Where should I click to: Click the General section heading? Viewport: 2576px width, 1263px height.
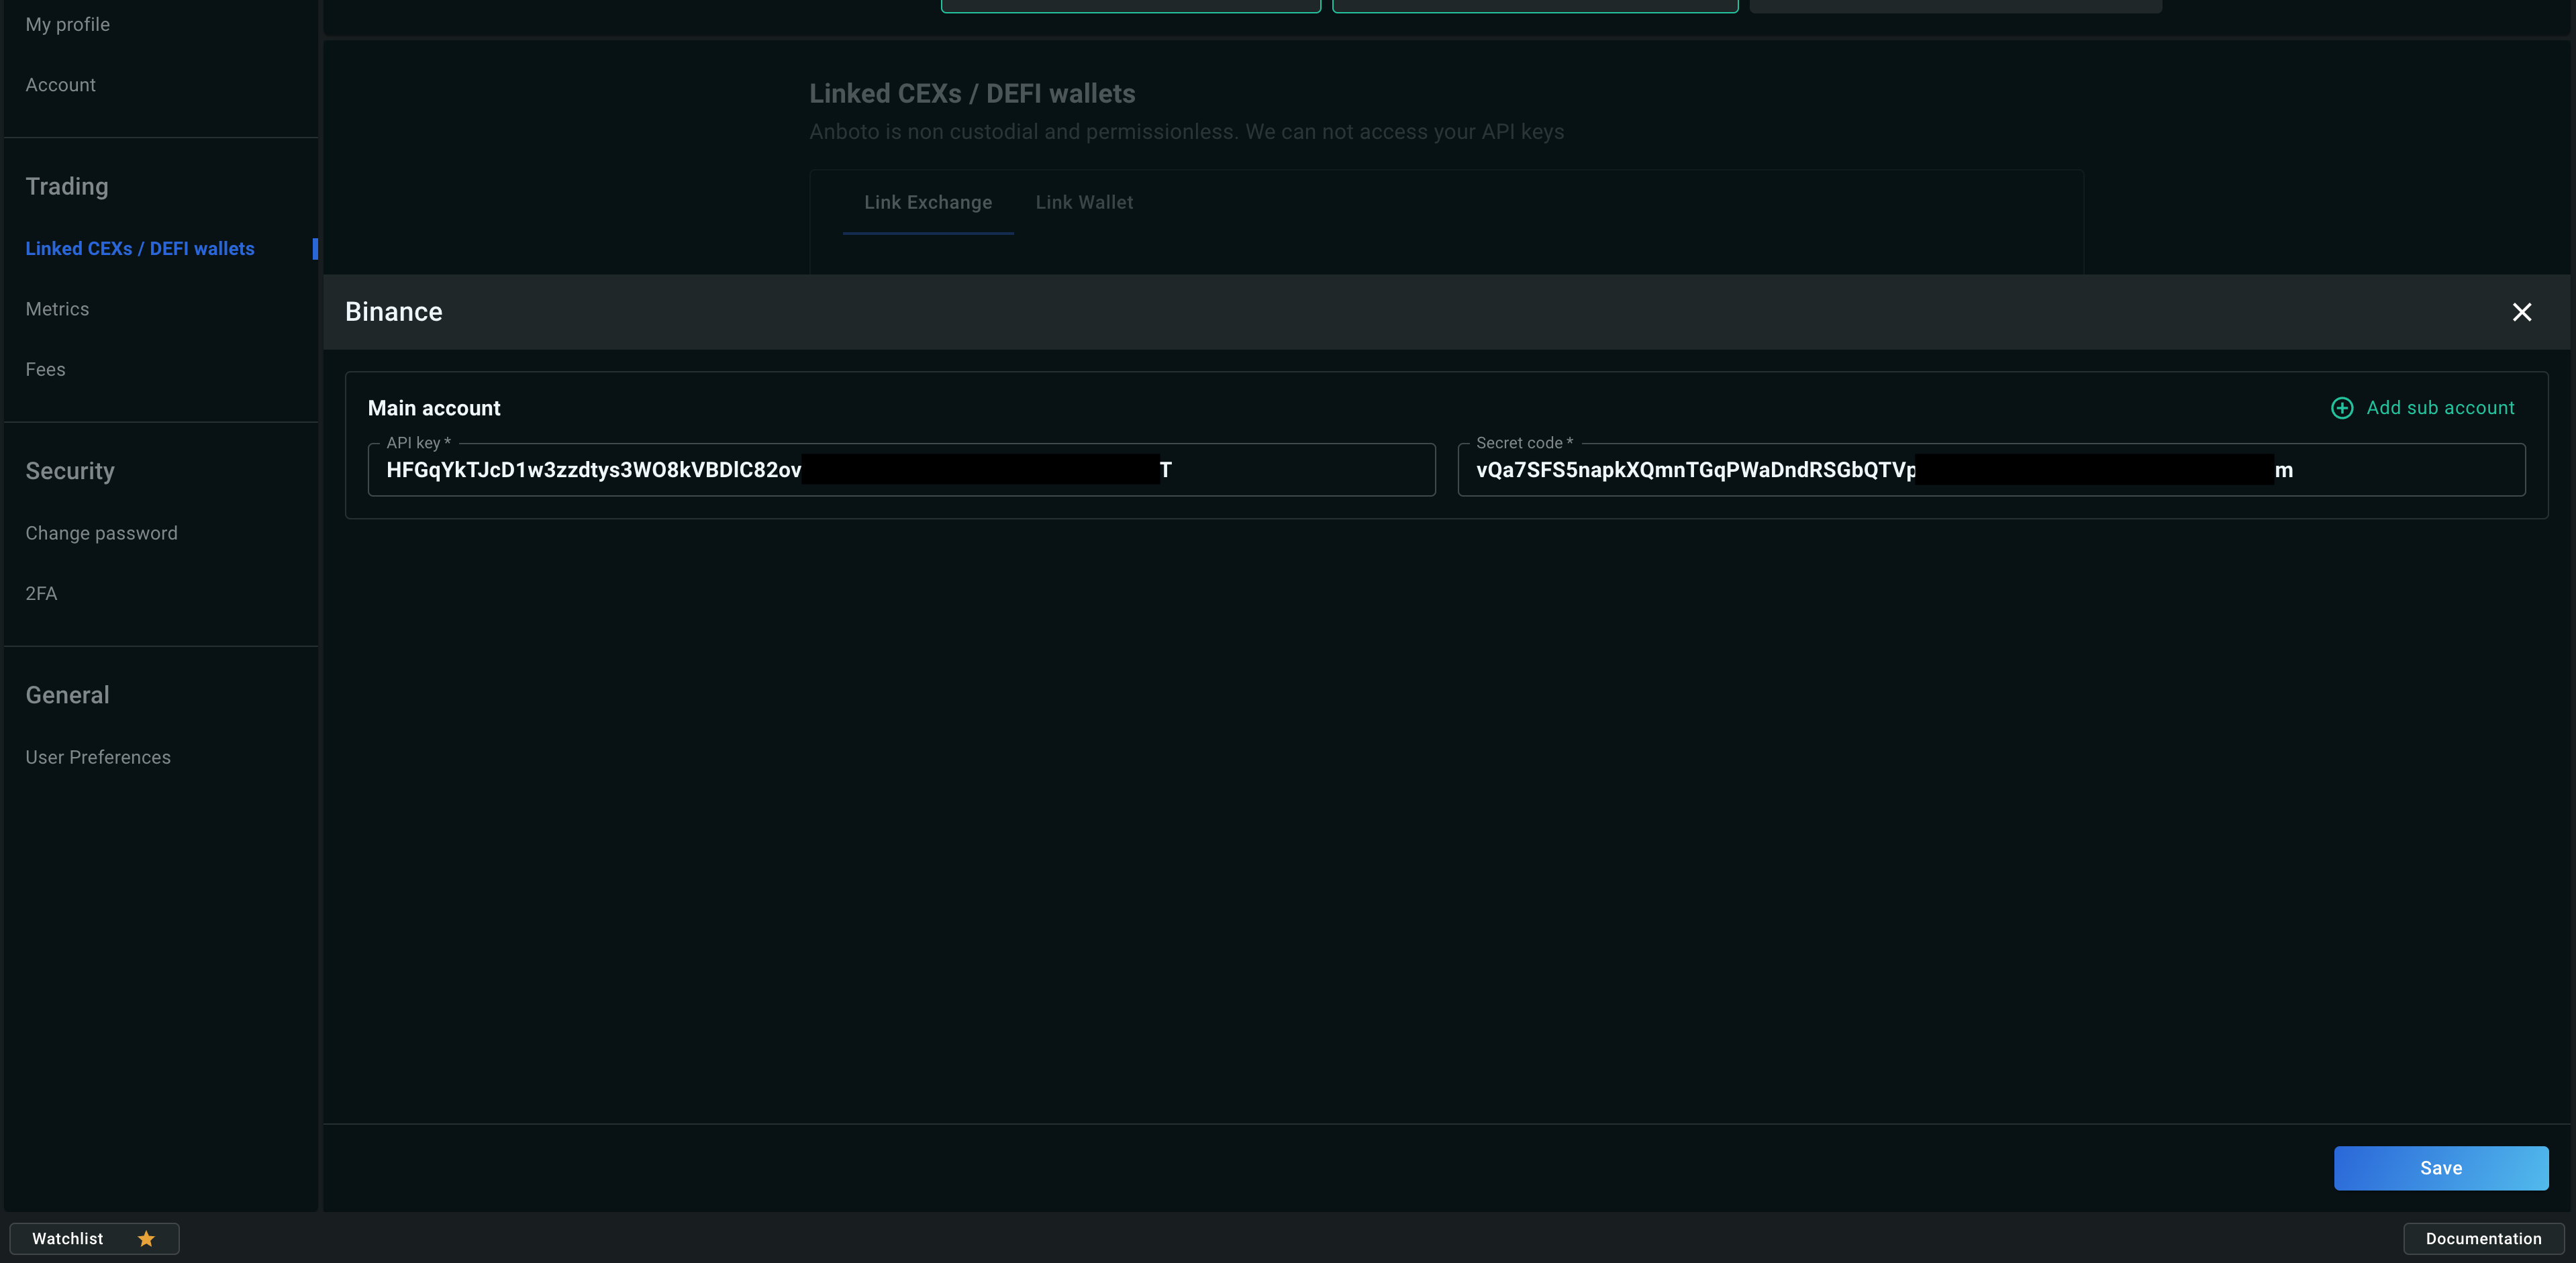(67, 695)
